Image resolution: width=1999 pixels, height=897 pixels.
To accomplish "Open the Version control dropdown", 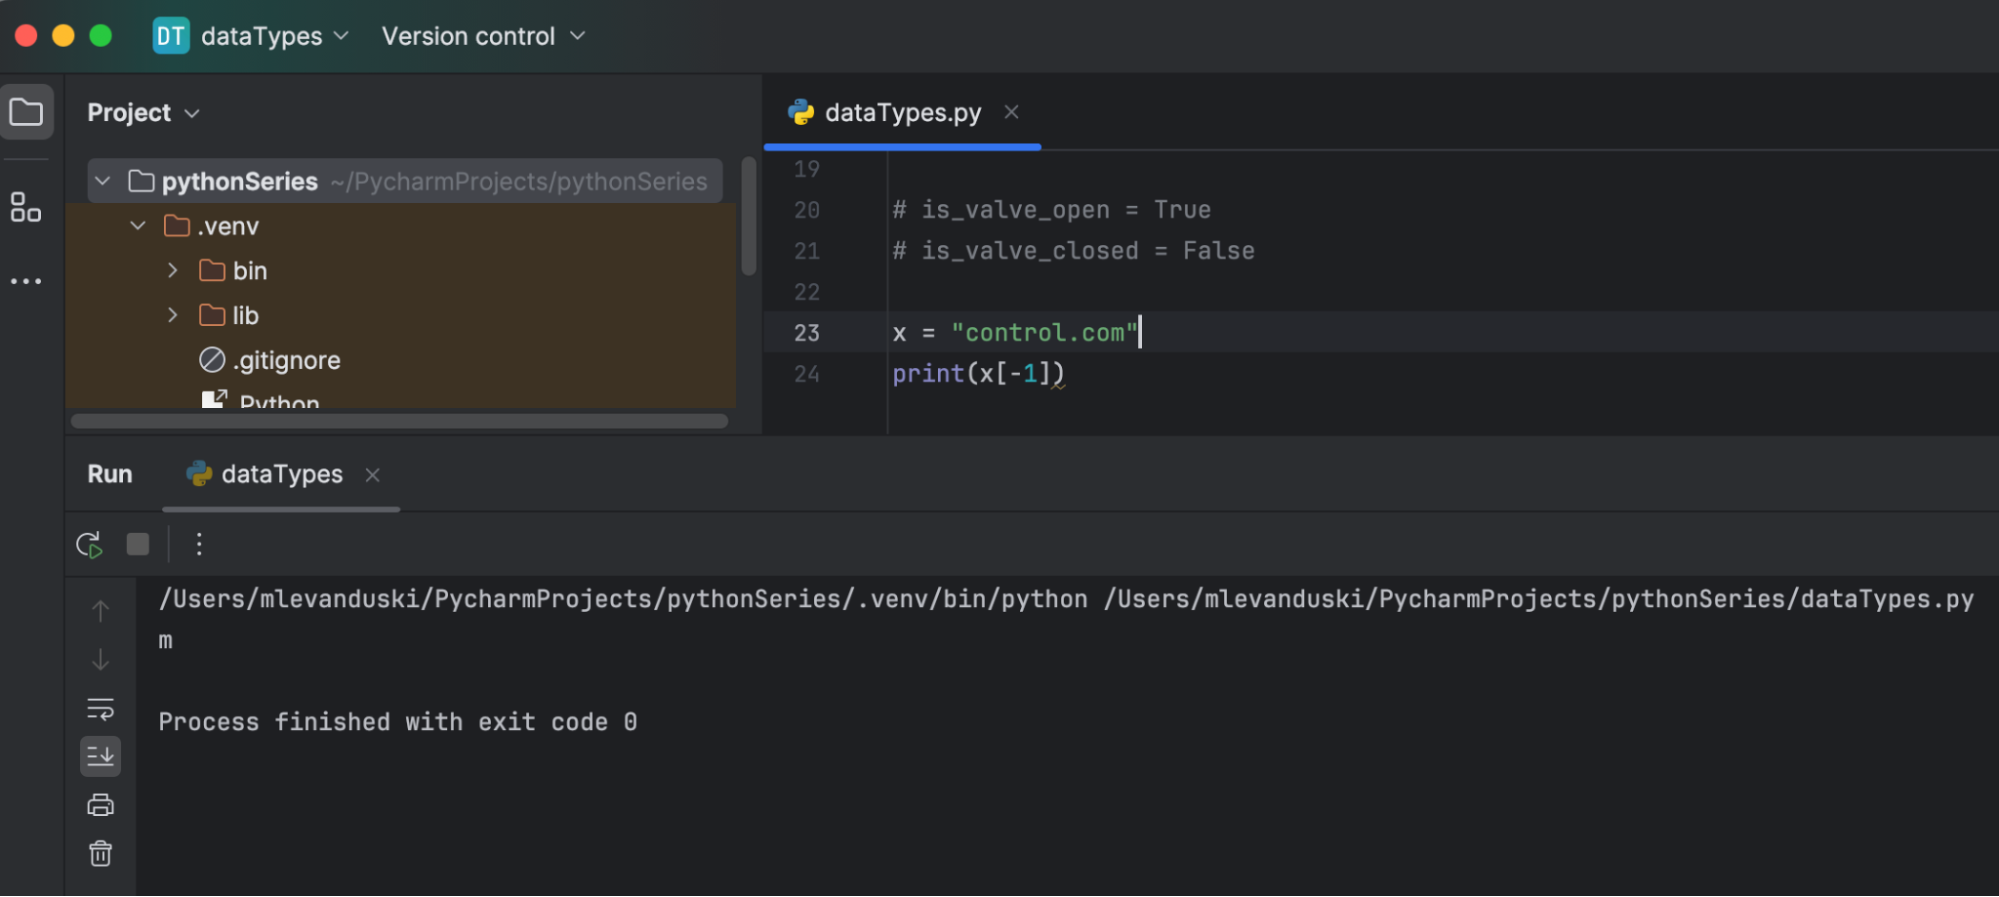I will (x=483, y=36).
